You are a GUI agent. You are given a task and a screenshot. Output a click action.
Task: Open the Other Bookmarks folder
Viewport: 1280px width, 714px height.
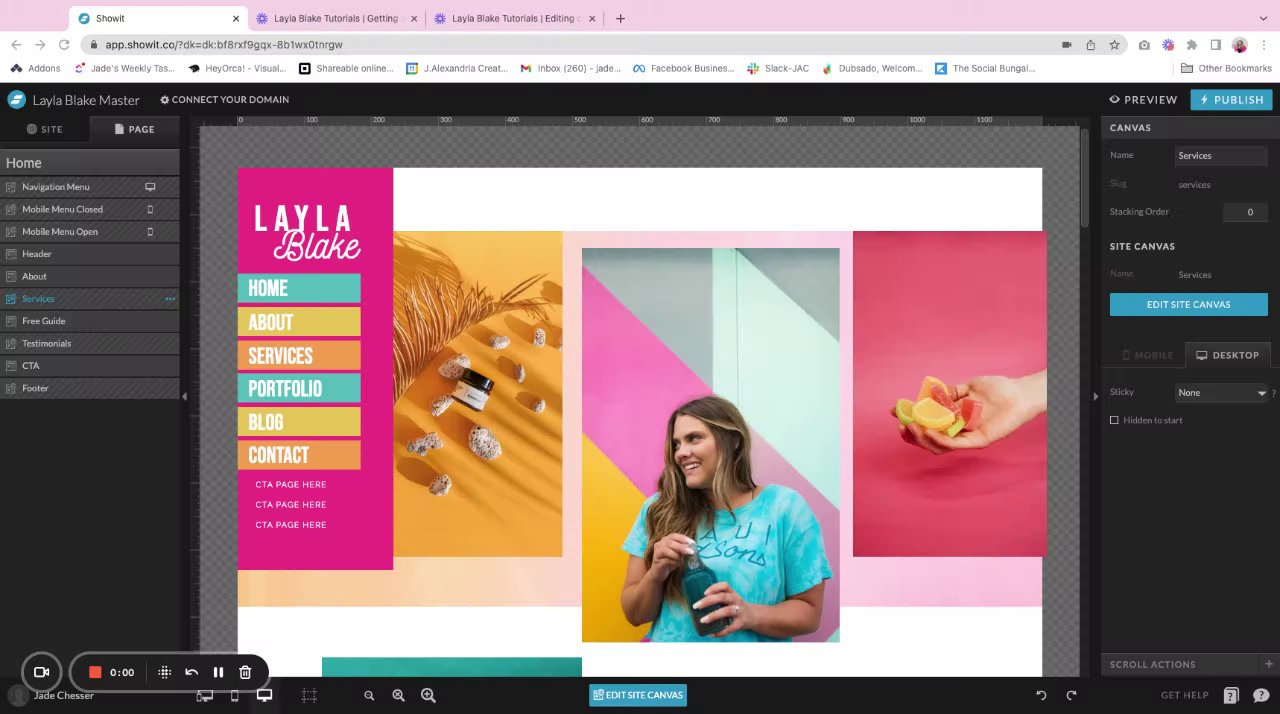[x=1226, y=69]
